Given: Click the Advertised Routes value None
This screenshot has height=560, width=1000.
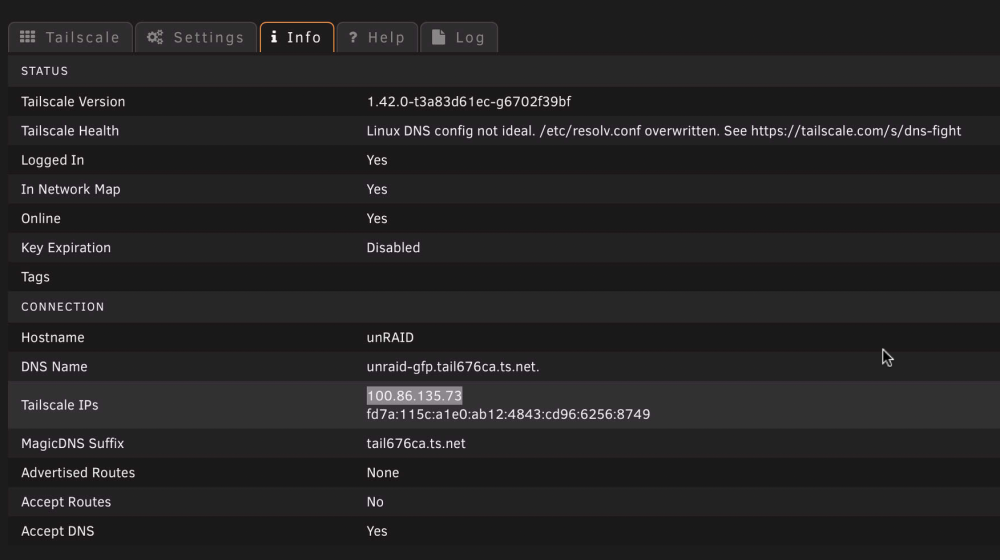Looking at the screenshot, I should click(383, 473).
